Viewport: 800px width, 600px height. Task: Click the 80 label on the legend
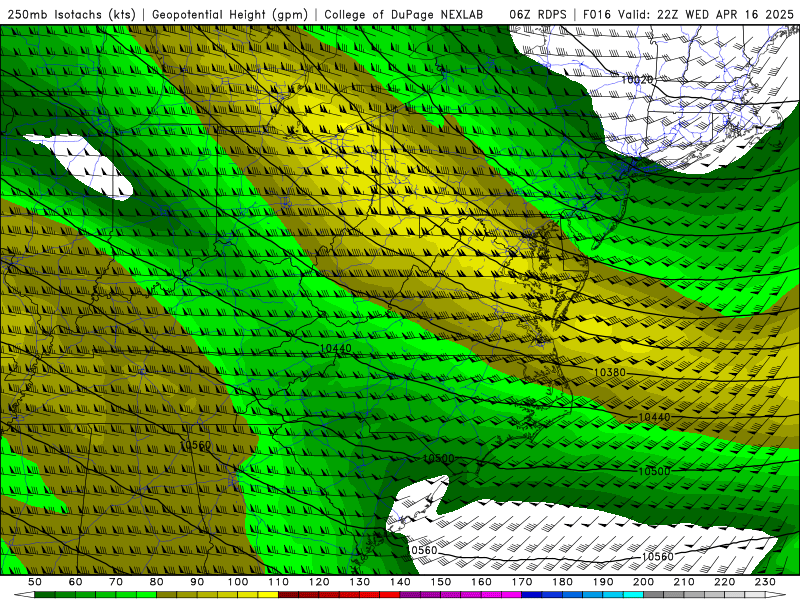tap(157, 582)
